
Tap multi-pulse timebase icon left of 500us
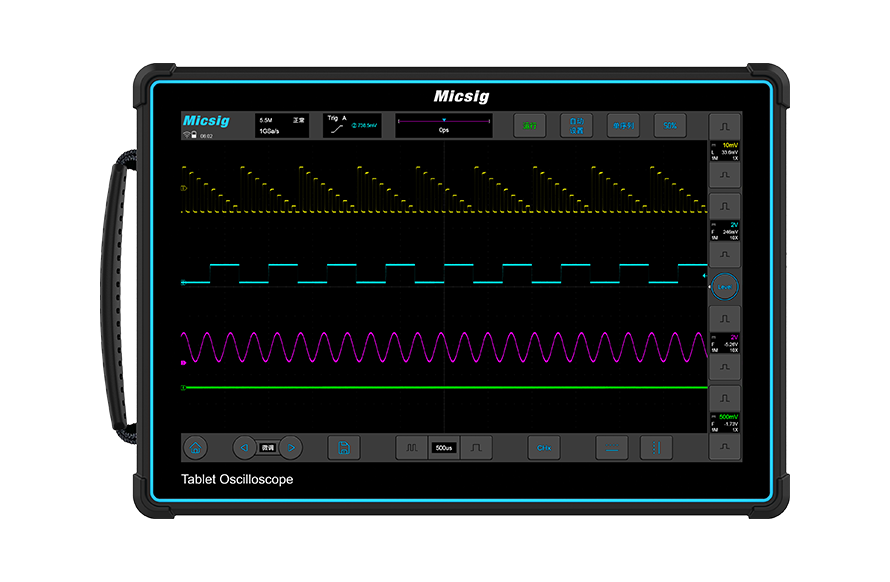click(411, 448)
